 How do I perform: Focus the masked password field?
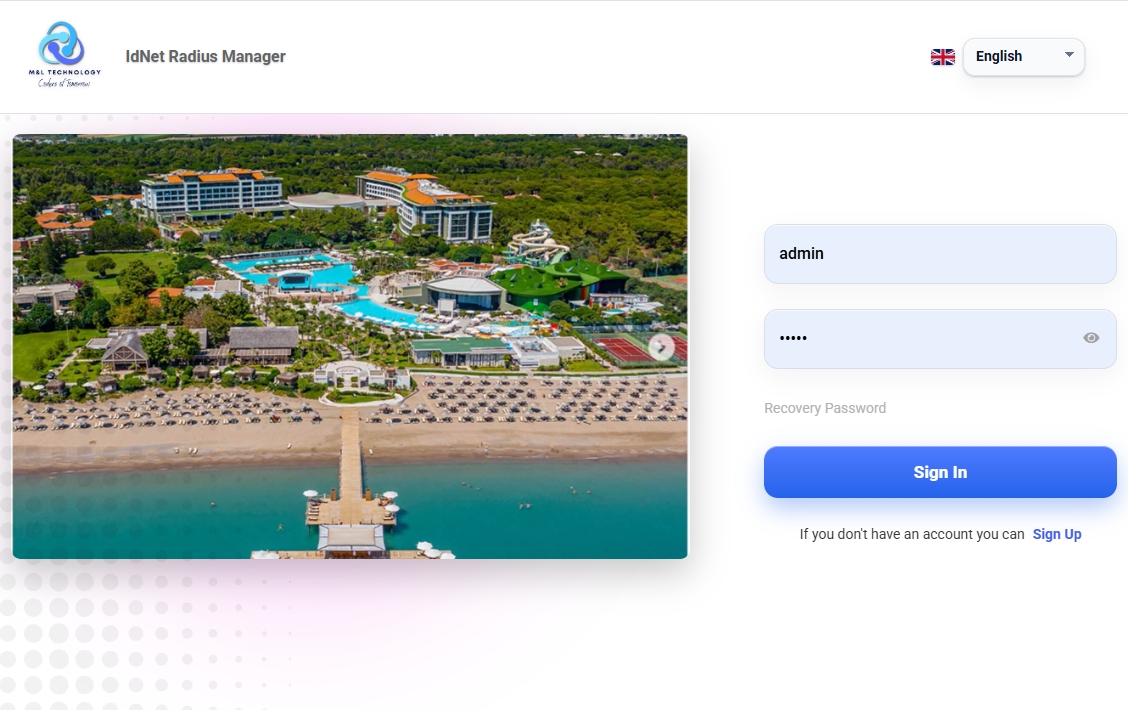point(940,339)
